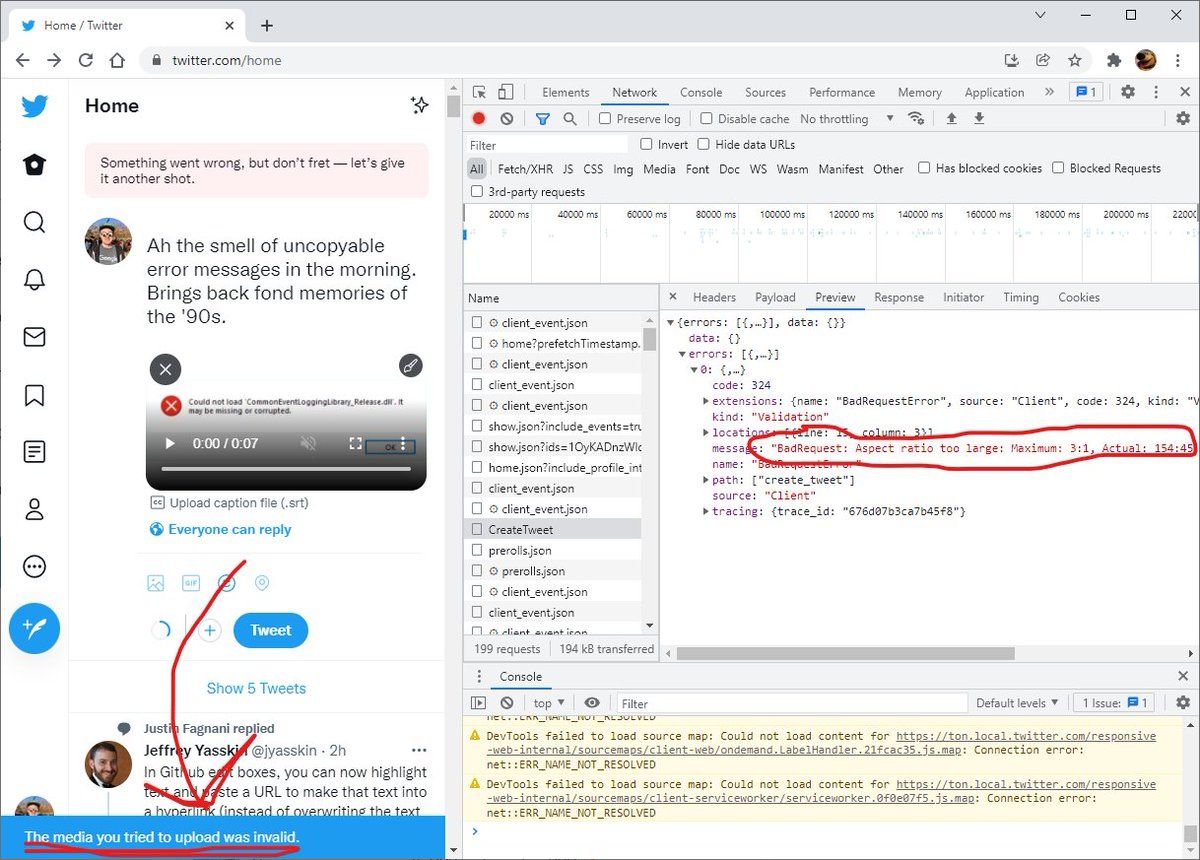This screenshot has height=860, width=1200.
Task: Open the No throttling dropdown
Action: pos(847,118)
